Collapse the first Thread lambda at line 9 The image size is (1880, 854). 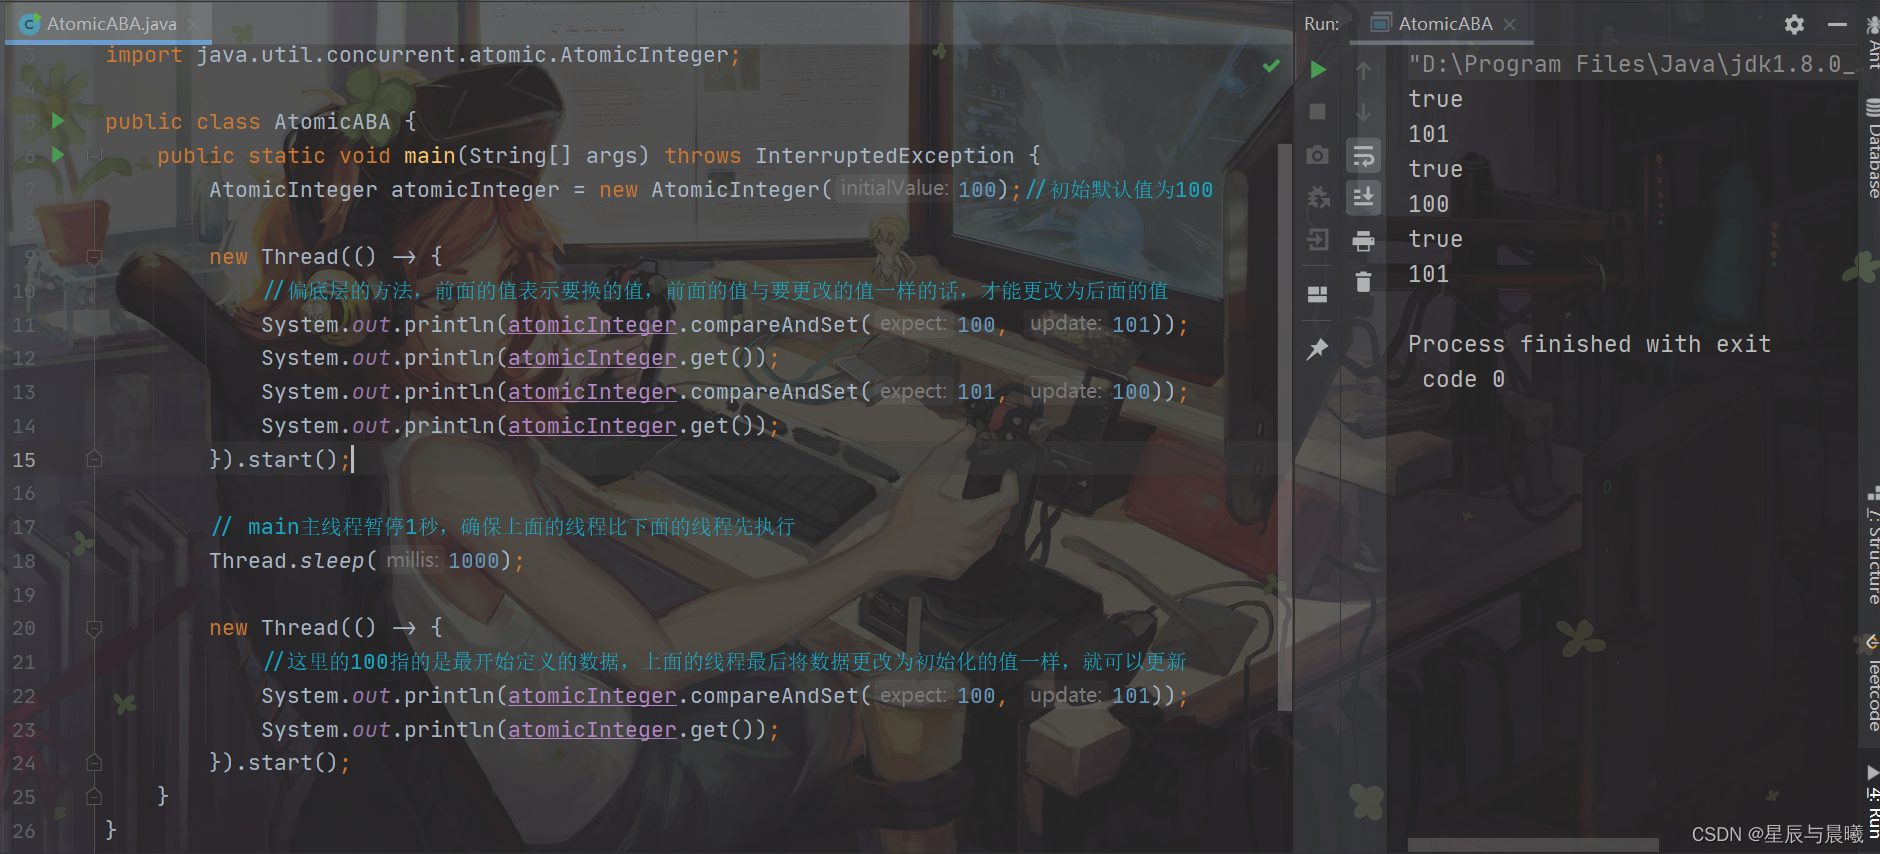(94, 257)
